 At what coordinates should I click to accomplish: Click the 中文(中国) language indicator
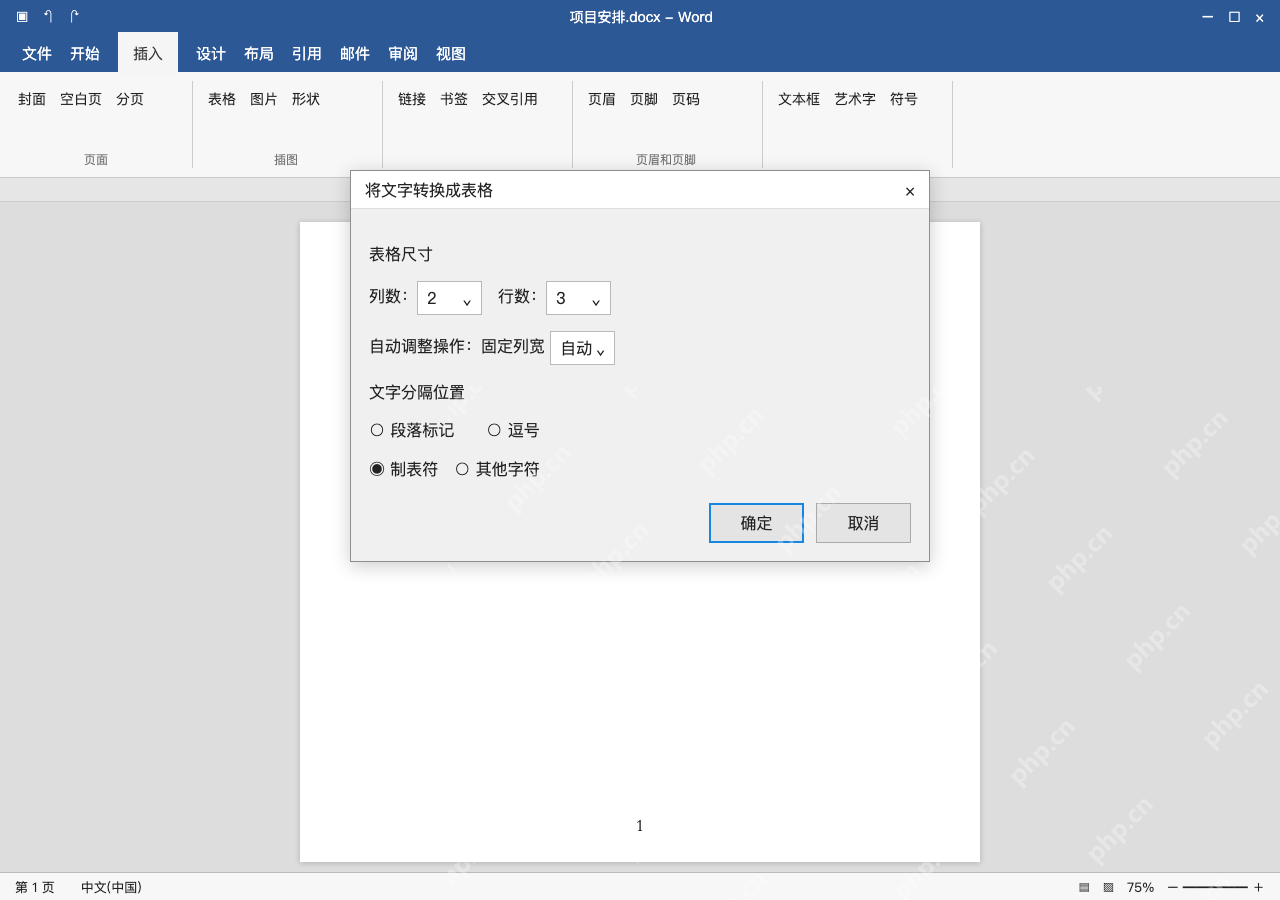click(x=111, y=887)
